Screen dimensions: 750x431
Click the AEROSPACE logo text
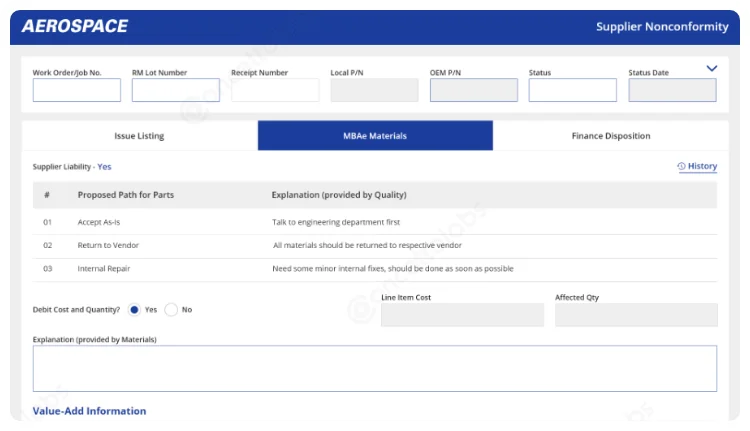coord(75,26)
